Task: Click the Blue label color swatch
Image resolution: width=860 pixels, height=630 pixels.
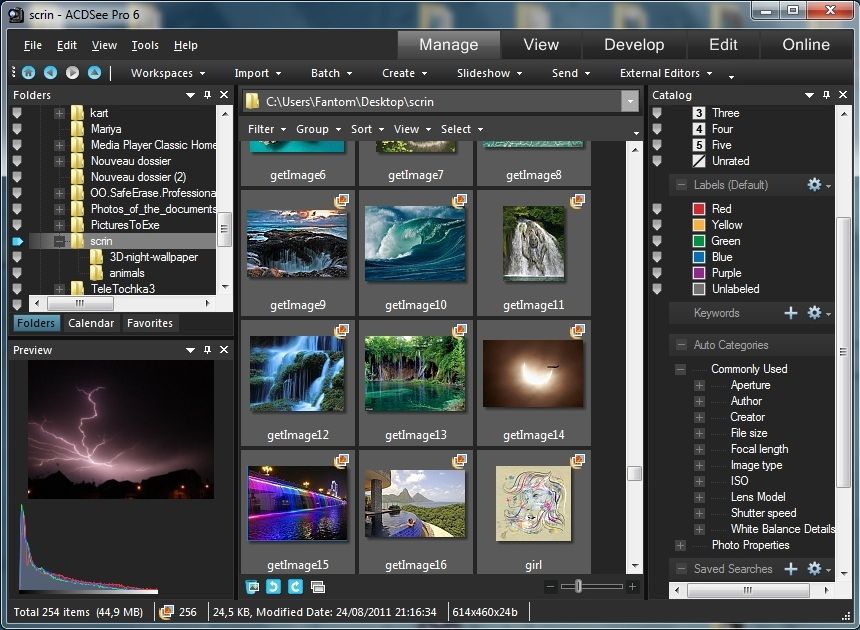Action: 700,257
